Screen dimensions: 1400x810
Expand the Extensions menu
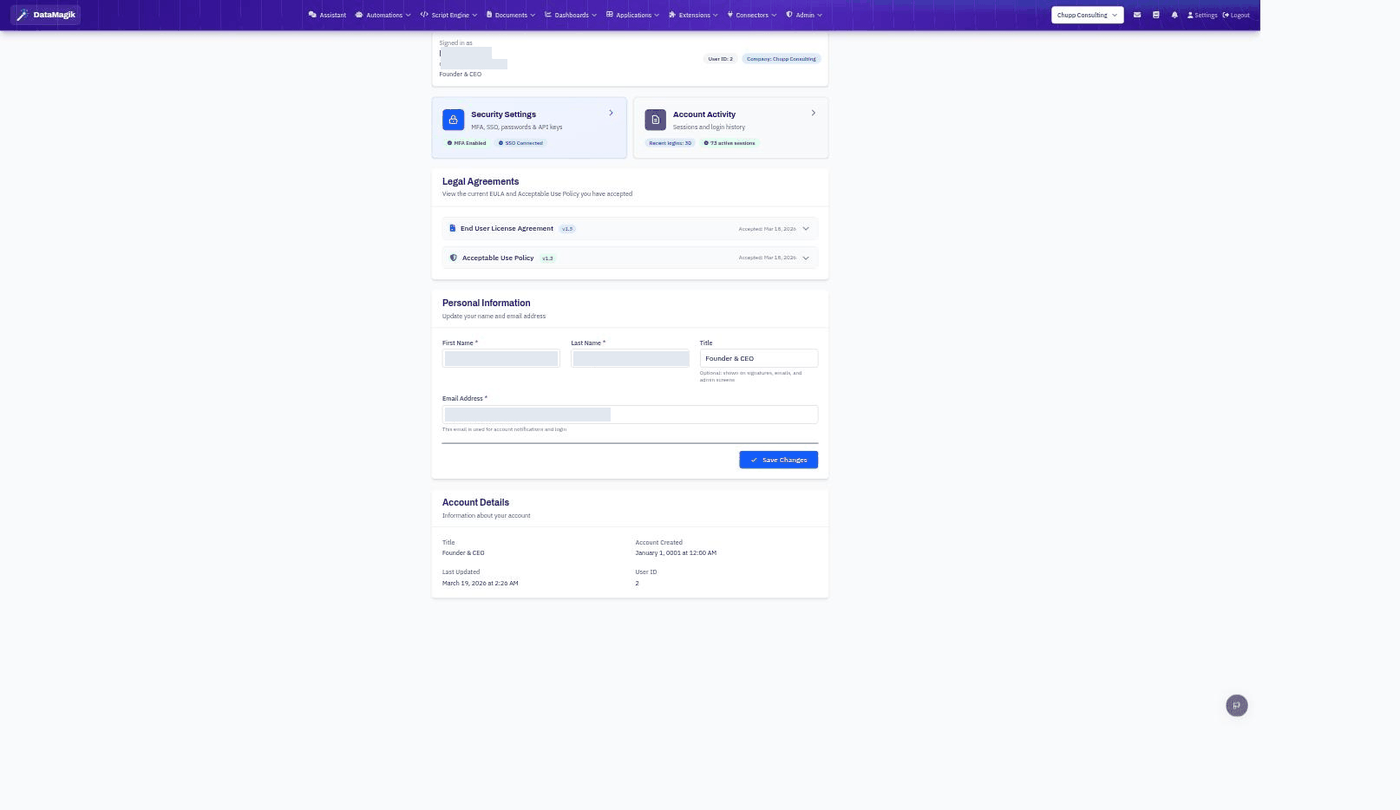click(x=693, y=15)
